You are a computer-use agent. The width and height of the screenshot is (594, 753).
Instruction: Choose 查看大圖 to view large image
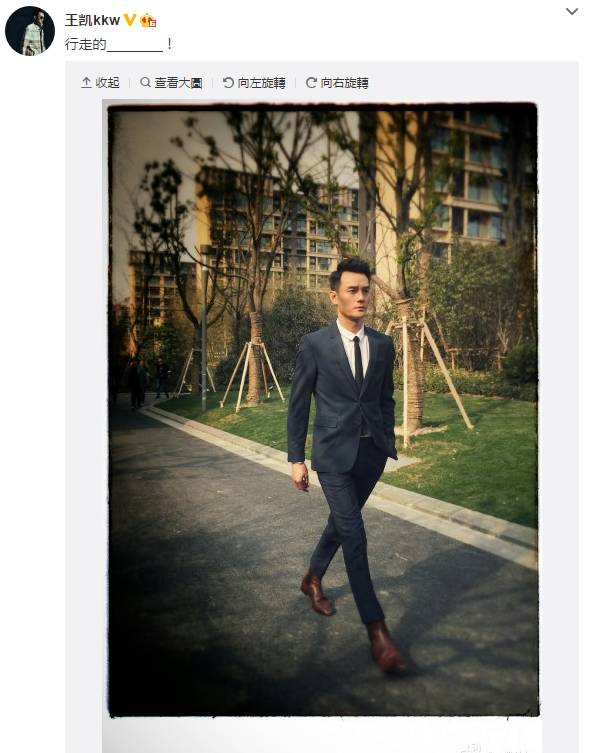coord(178,83)
